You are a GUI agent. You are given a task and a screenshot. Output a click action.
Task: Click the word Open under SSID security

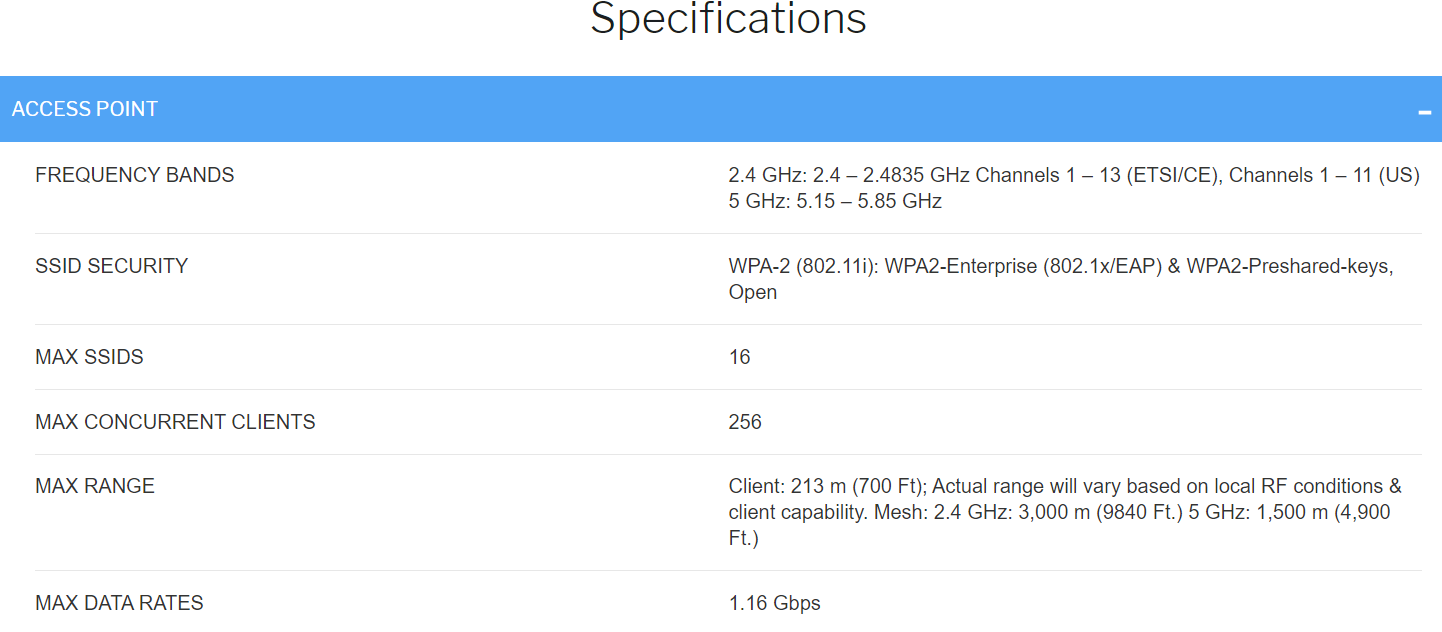(753, 293)
